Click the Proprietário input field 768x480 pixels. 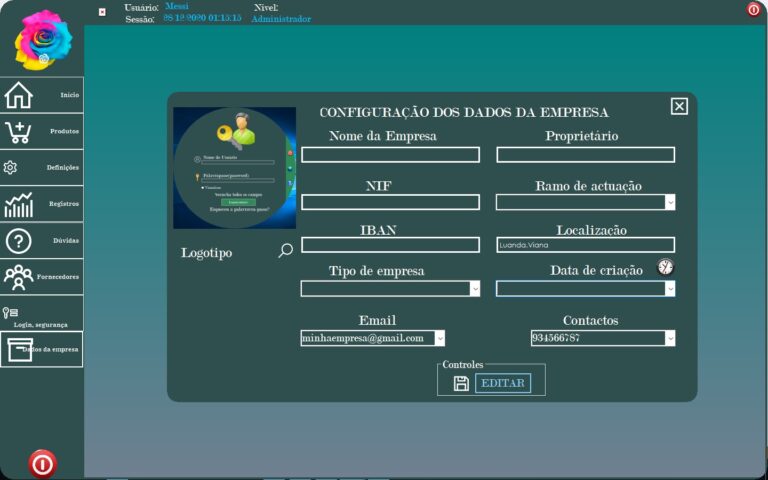click(x=586, y=155)
